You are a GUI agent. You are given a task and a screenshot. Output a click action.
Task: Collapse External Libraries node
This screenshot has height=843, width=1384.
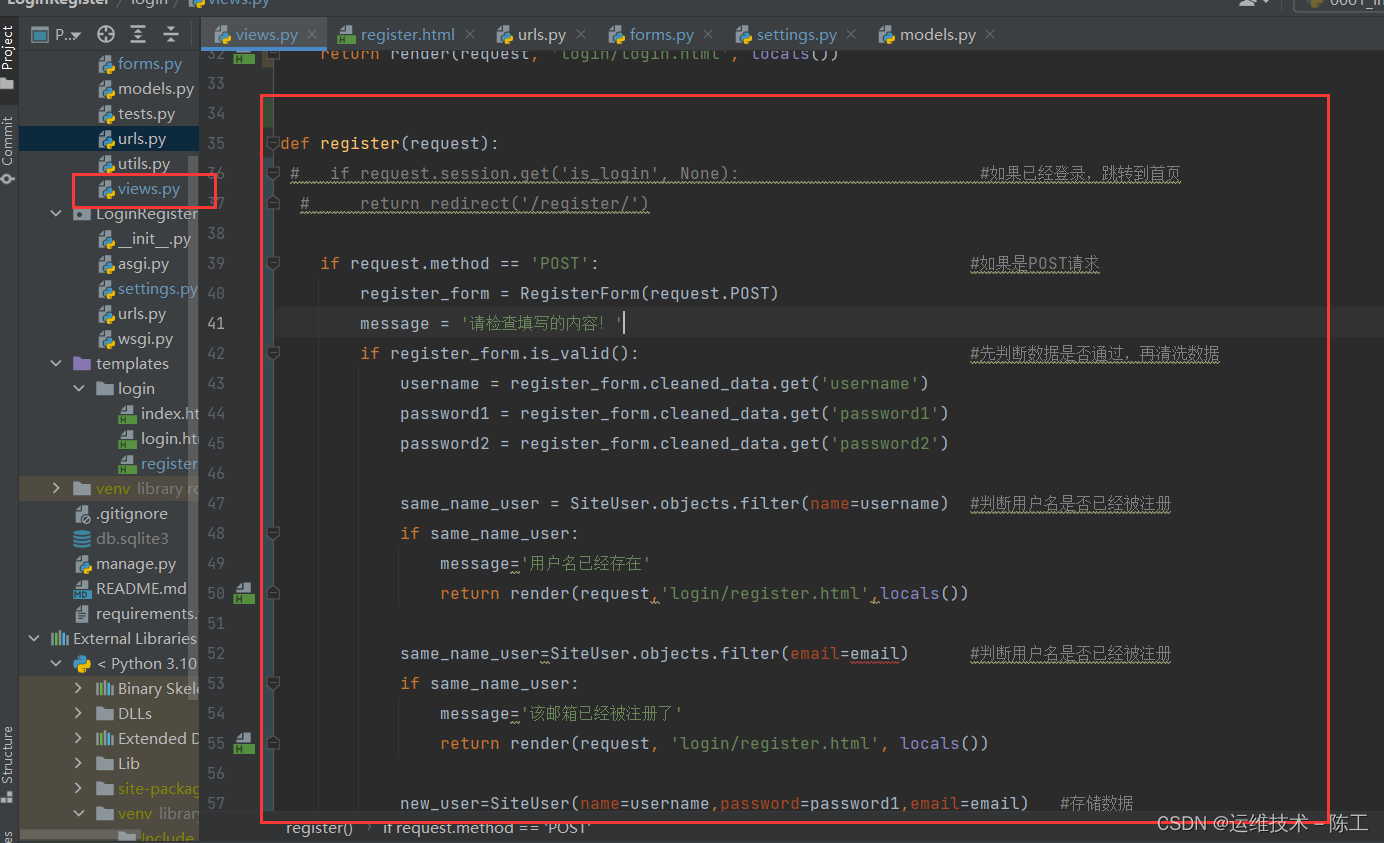click(34, 639)
